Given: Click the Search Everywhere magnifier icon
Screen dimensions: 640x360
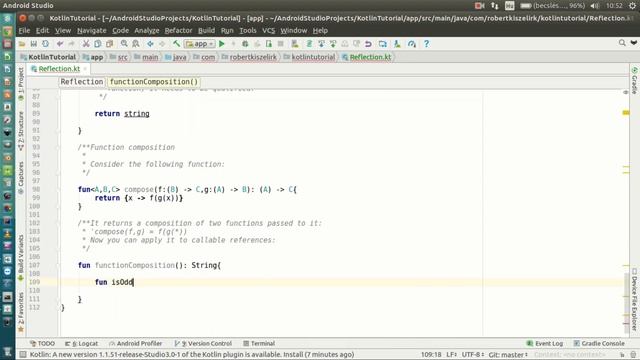Looking at the screenshot, I should point(622,43).
